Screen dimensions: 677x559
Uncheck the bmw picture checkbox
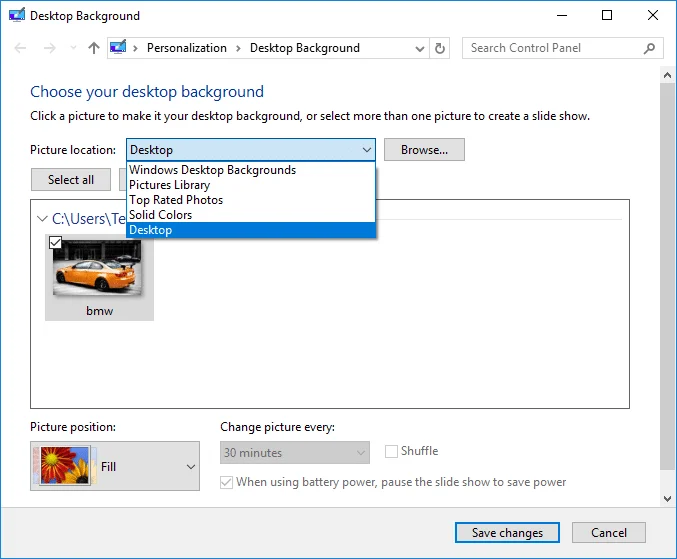pyautogui.click(x=55, y=242)
